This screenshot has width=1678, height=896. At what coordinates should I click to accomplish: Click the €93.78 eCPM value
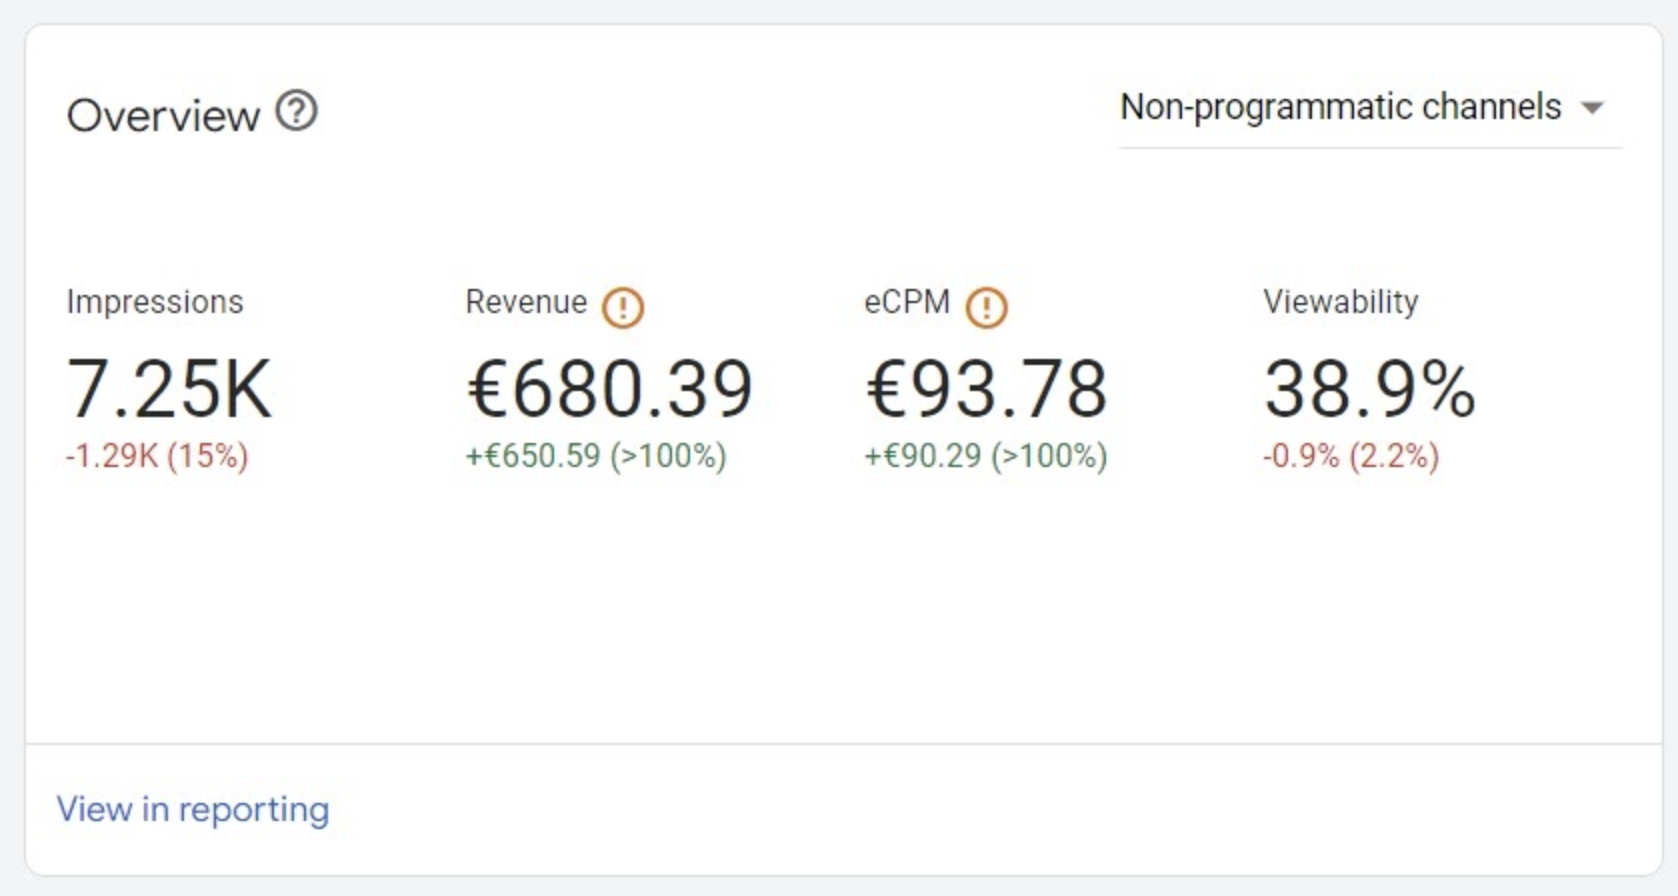[x=986, y=389]
